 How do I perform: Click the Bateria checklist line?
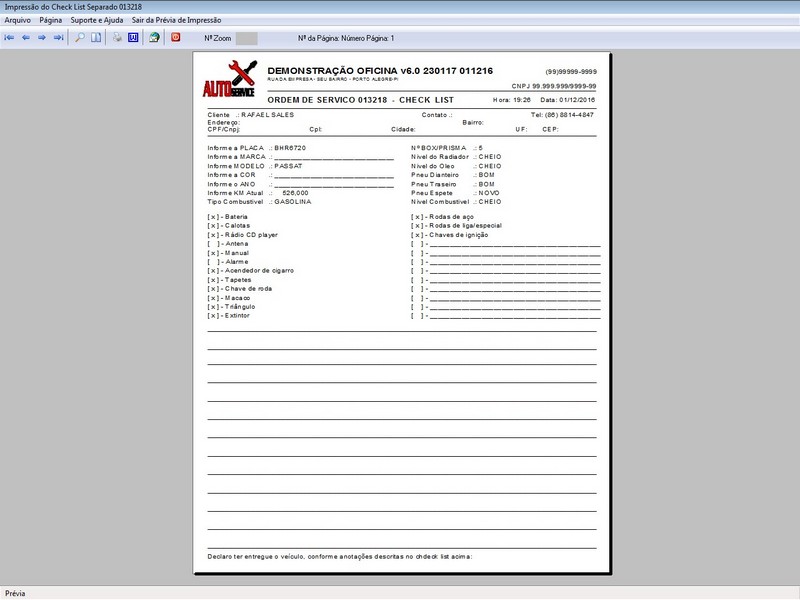click(228, 217)
